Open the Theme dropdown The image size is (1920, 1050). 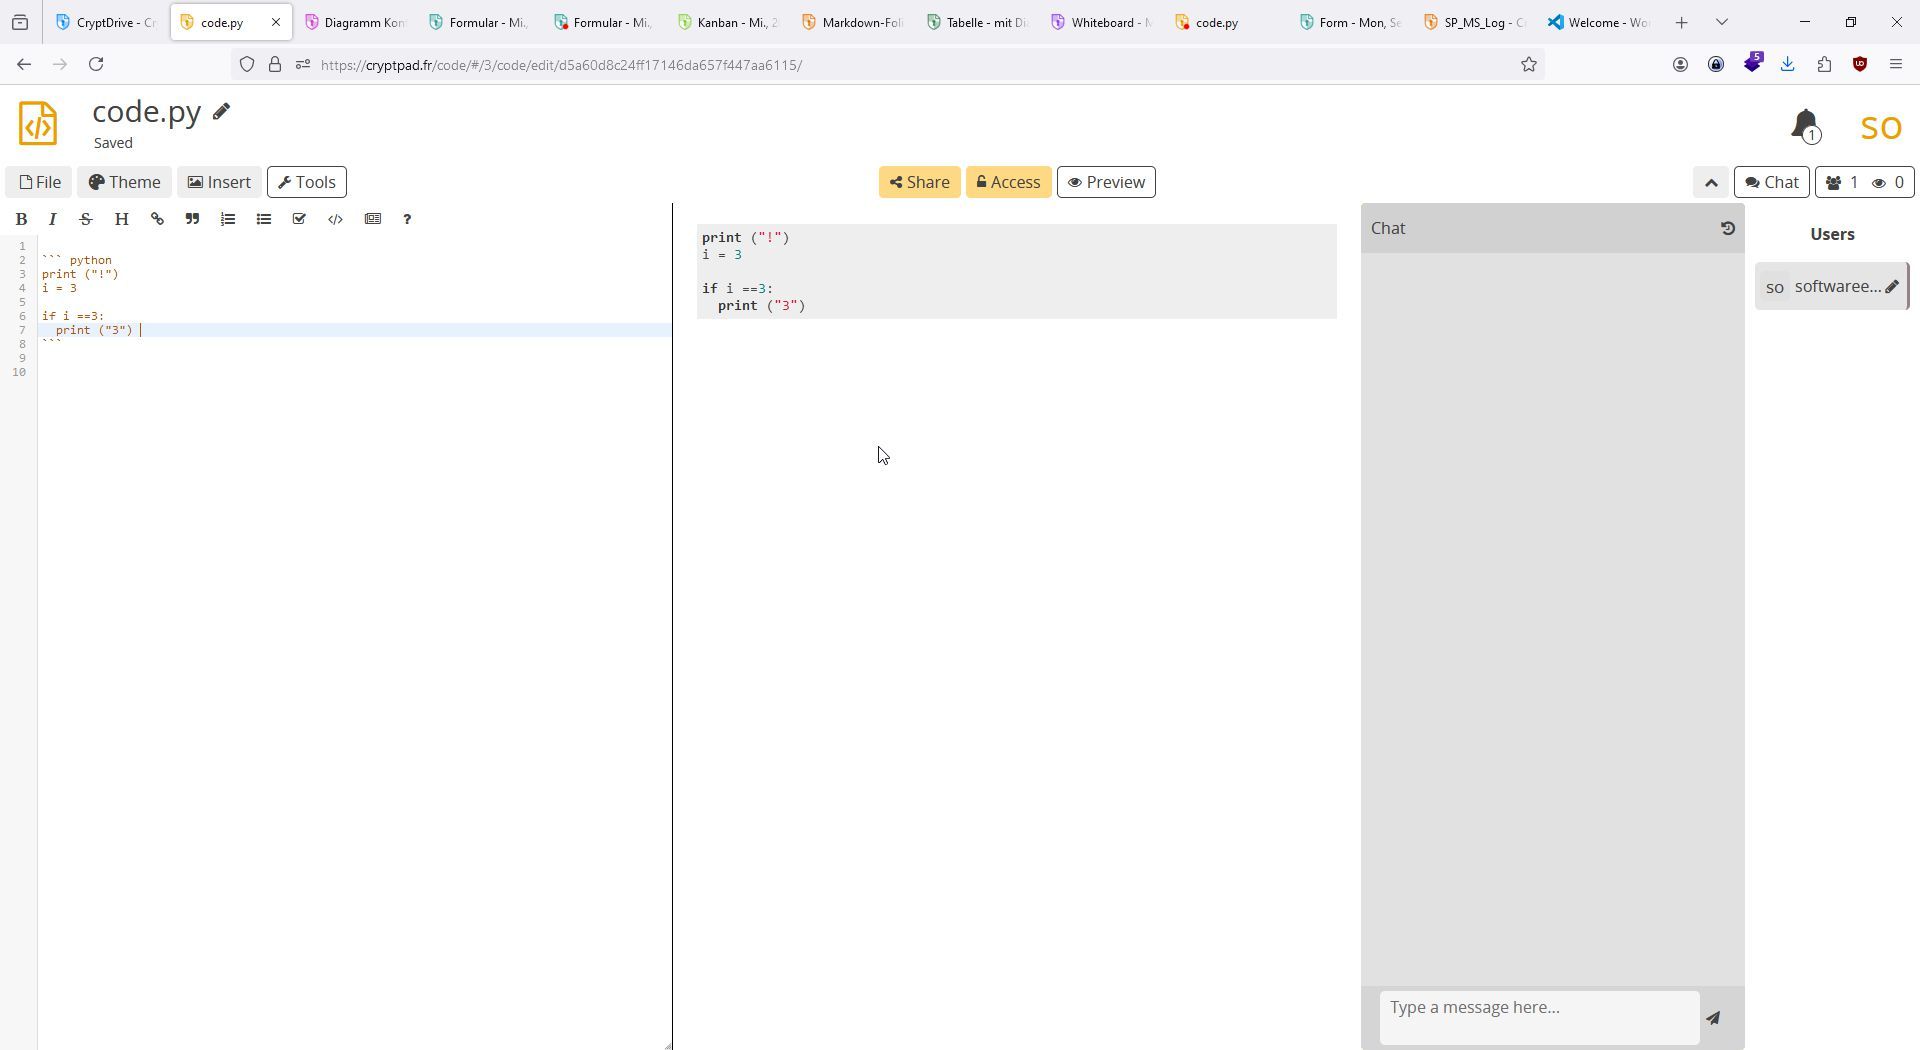pyautogui.click(x=124, y=182)
